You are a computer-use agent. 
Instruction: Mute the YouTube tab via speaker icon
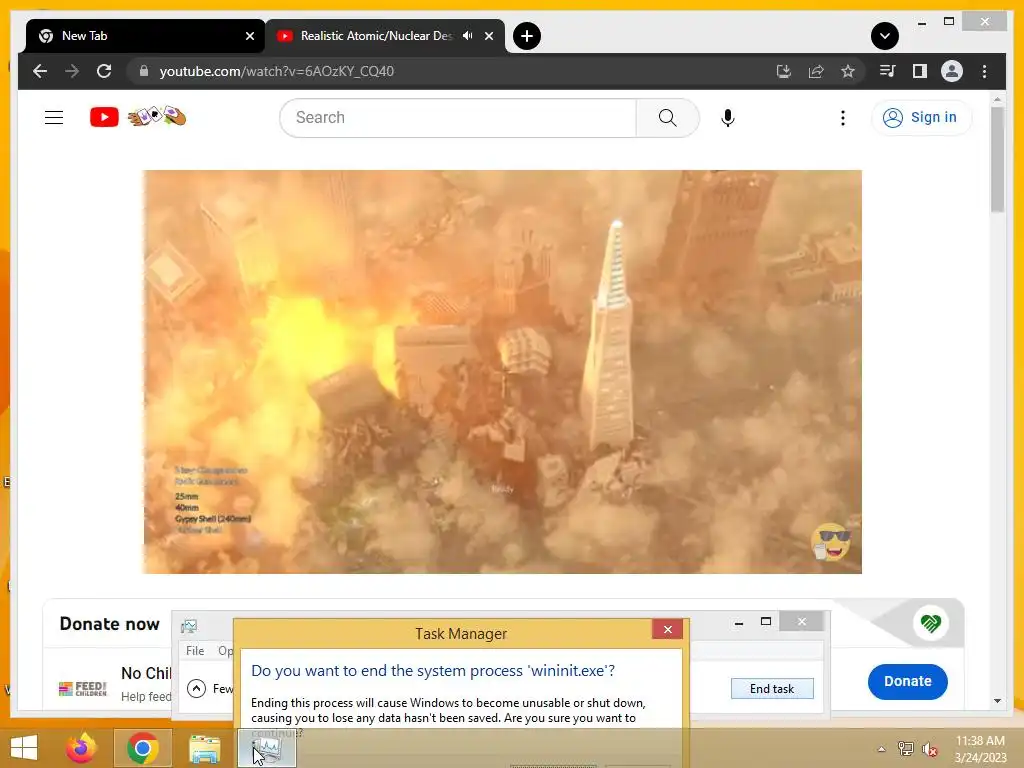coord(468,36)
